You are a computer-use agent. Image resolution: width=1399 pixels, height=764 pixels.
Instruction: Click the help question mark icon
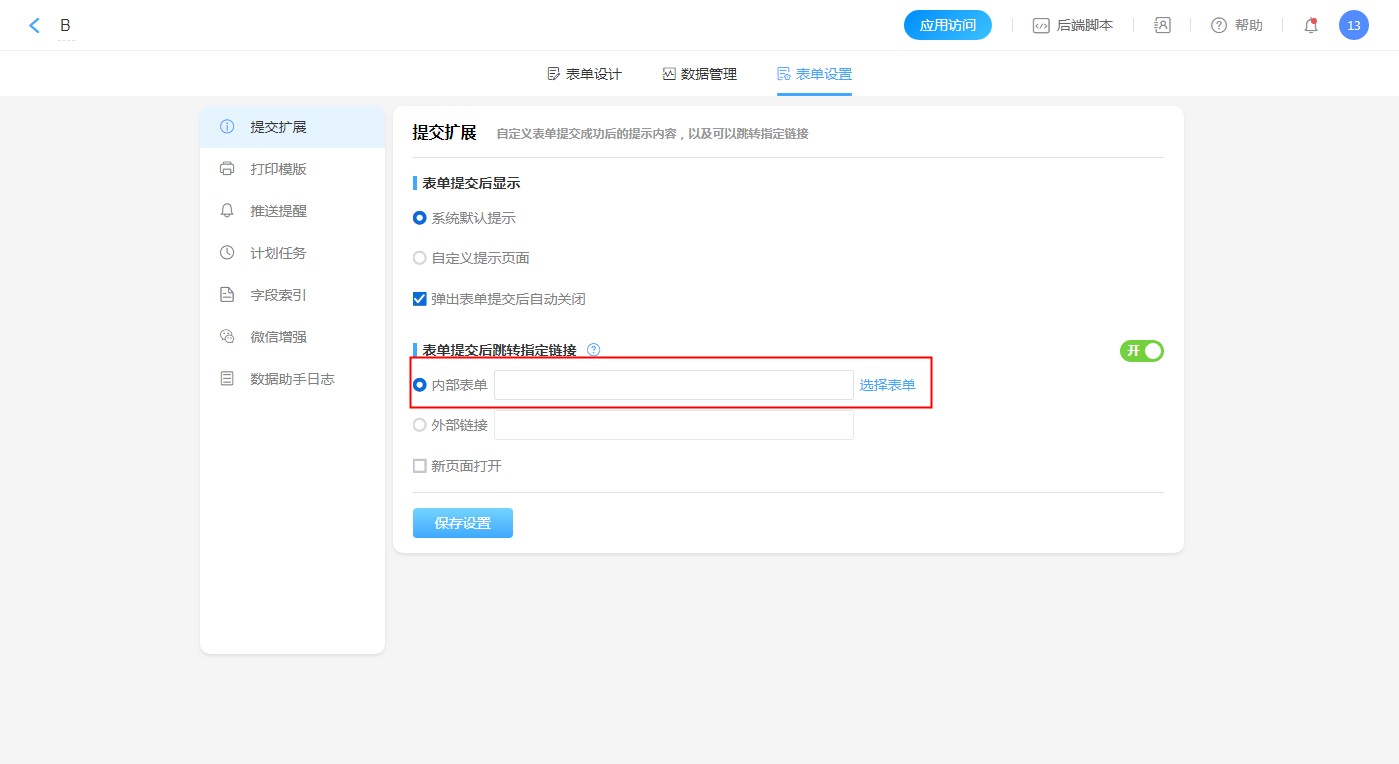tap(1218, 26)
